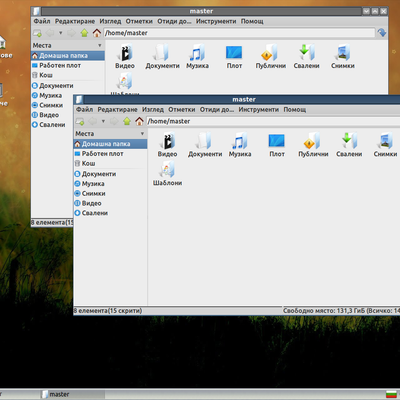
Task: Open the Музика folder in front window
Action: pos(240,144)
